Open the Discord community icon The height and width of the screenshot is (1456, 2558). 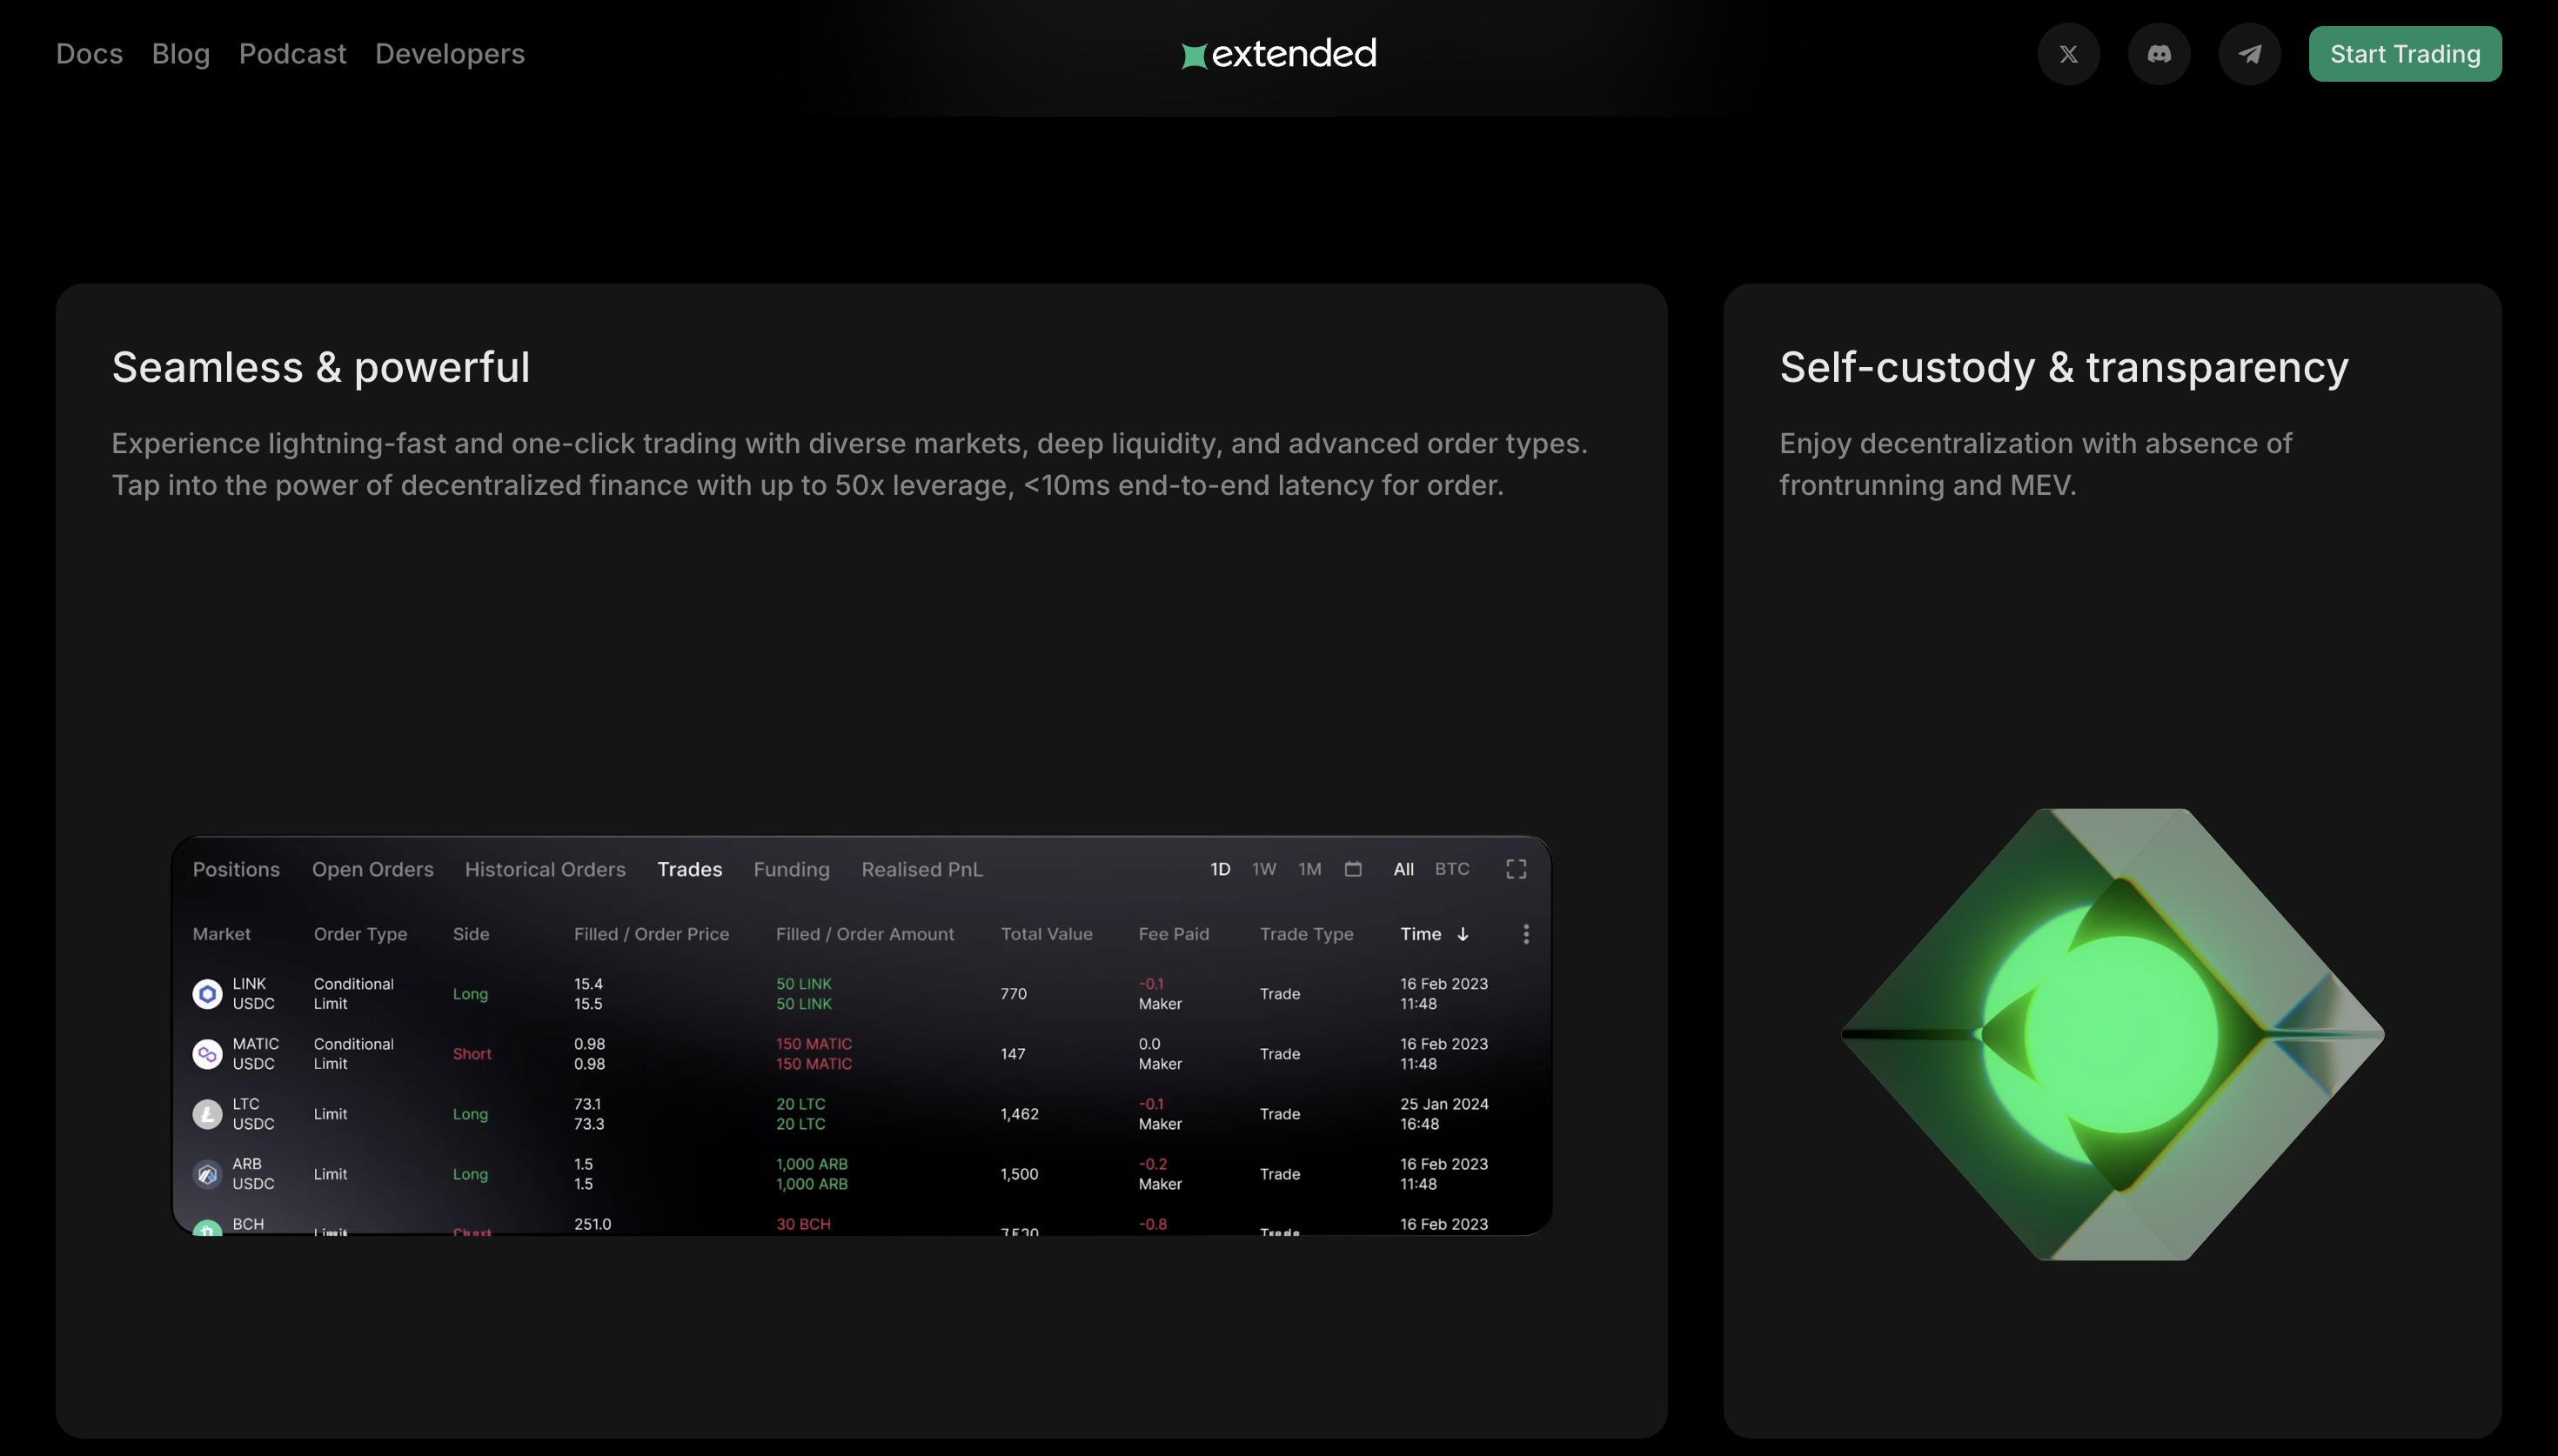[x=2158, y=54]
